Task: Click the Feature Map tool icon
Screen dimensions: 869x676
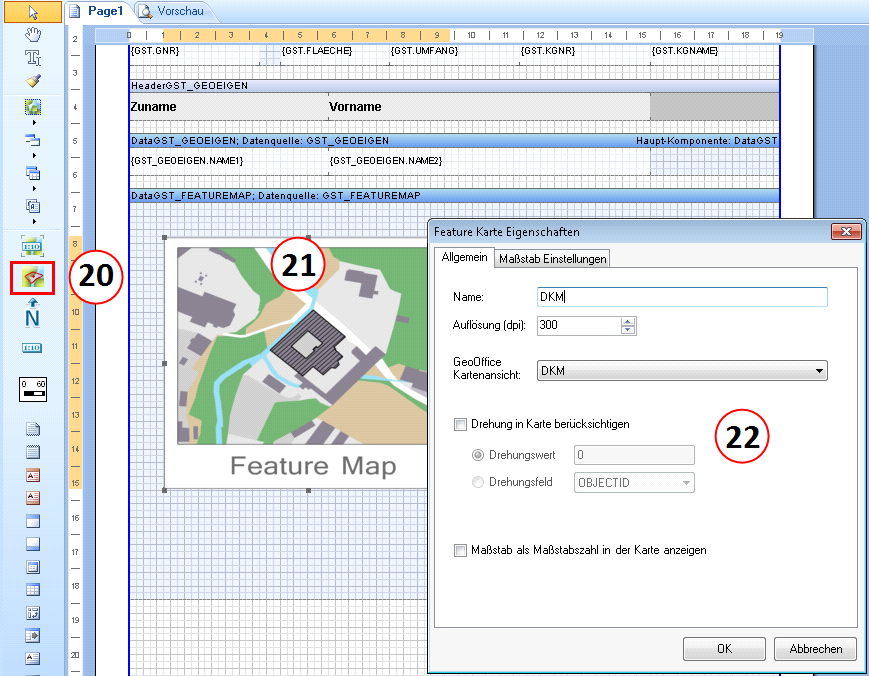Action: 33,277
